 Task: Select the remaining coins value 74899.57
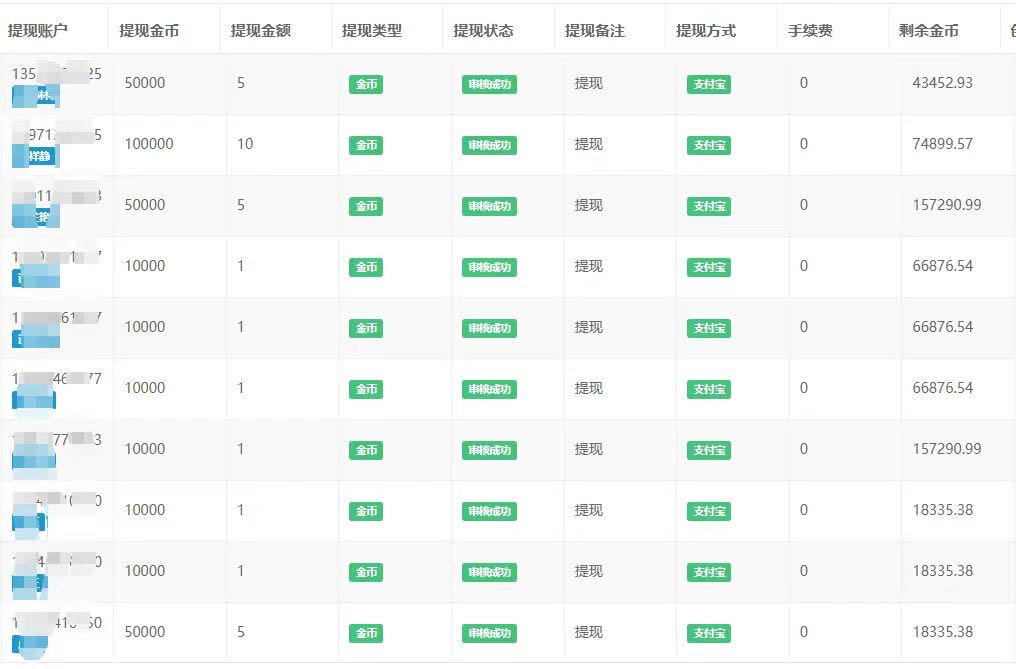coord(943,144)
